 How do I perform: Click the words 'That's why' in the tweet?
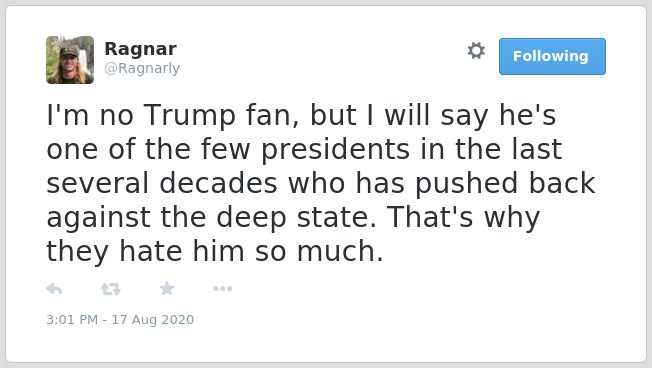(x=463, y=218)
